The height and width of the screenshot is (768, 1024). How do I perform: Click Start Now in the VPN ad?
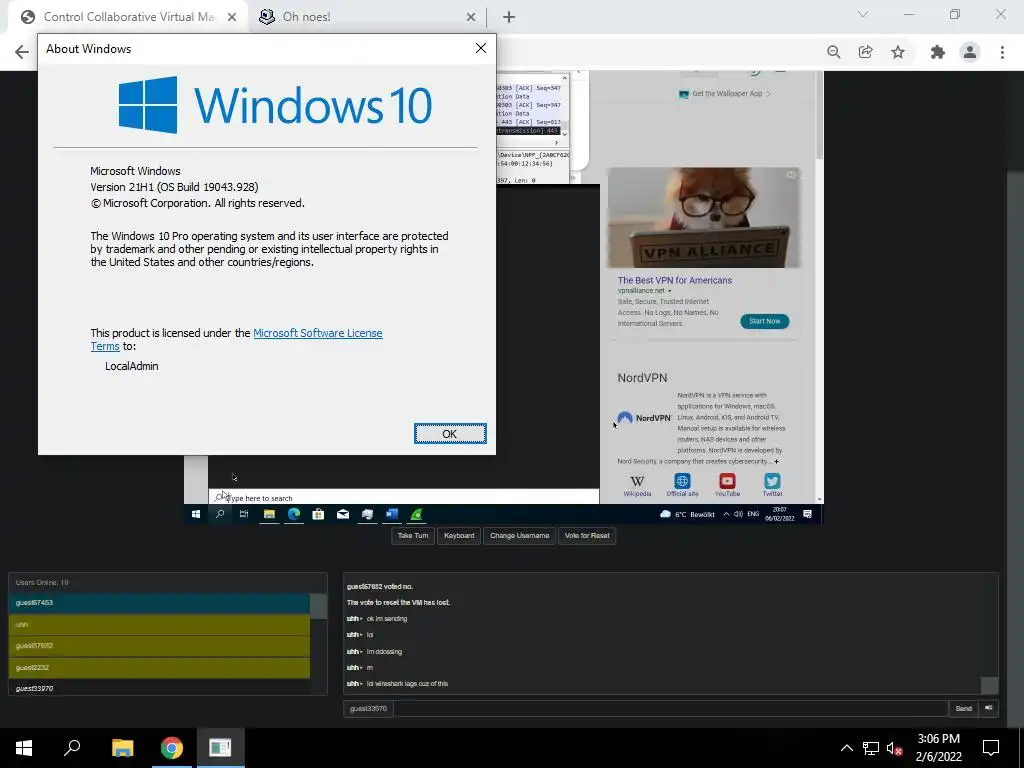pos(764,321)
